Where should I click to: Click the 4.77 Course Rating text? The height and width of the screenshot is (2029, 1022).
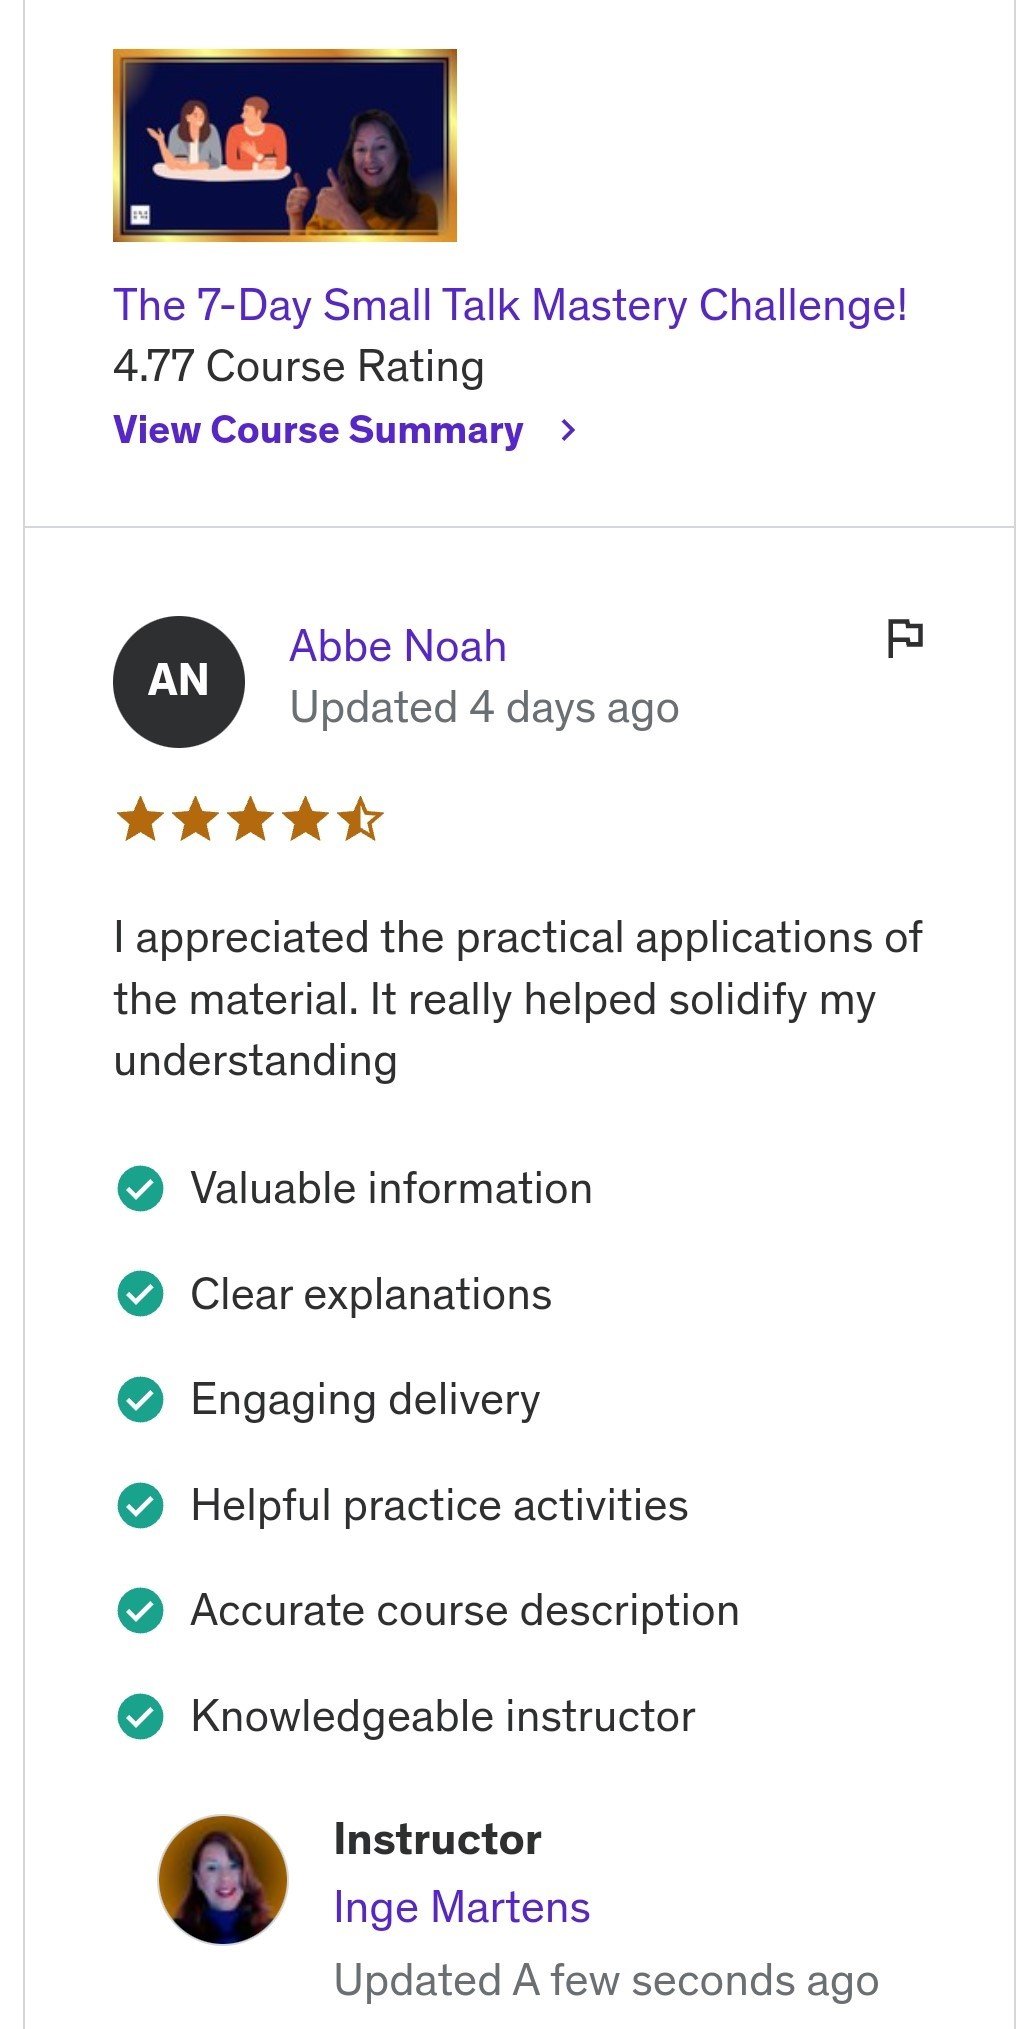click(299, 366)
